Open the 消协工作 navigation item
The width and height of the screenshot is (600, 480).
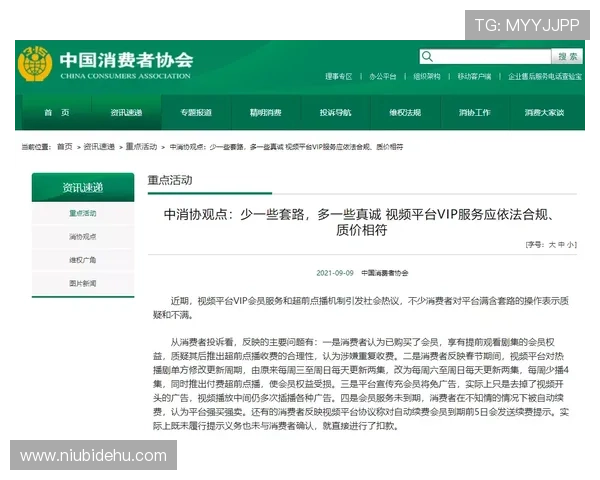(x=474, y=113)
